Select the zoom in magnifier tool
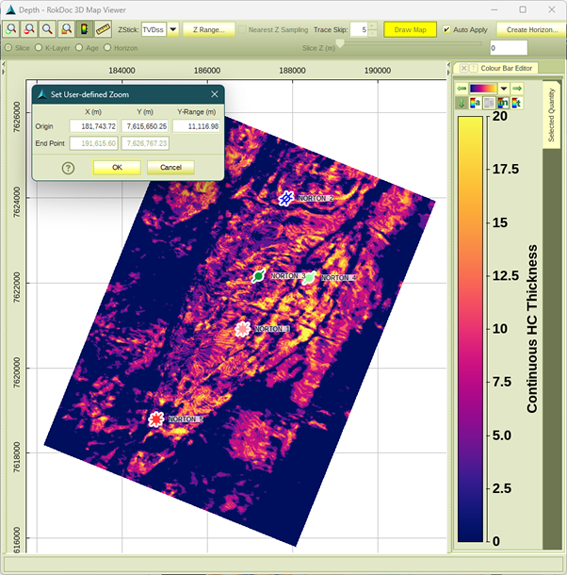 tap(11, 29)
